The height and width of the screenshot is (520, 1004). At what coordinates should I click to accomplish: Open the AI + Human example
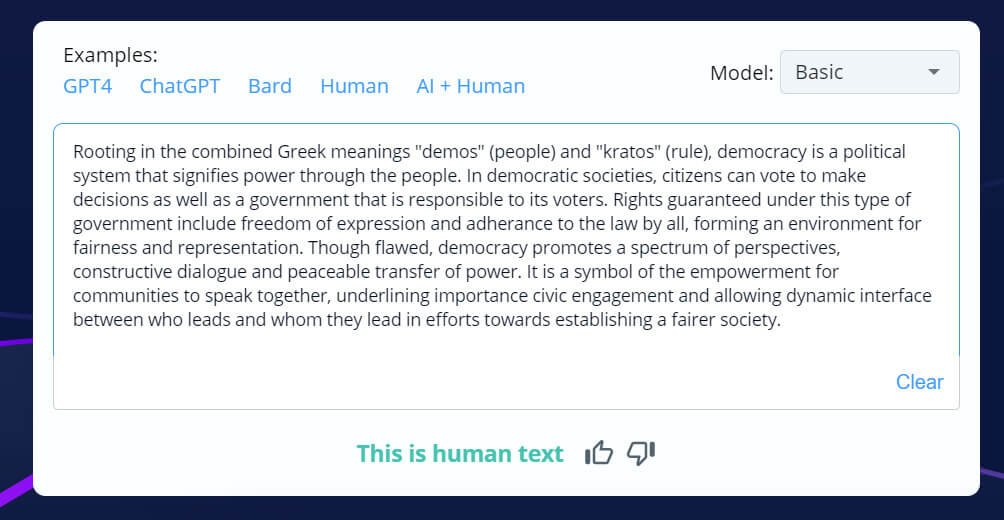pos(470,86)
